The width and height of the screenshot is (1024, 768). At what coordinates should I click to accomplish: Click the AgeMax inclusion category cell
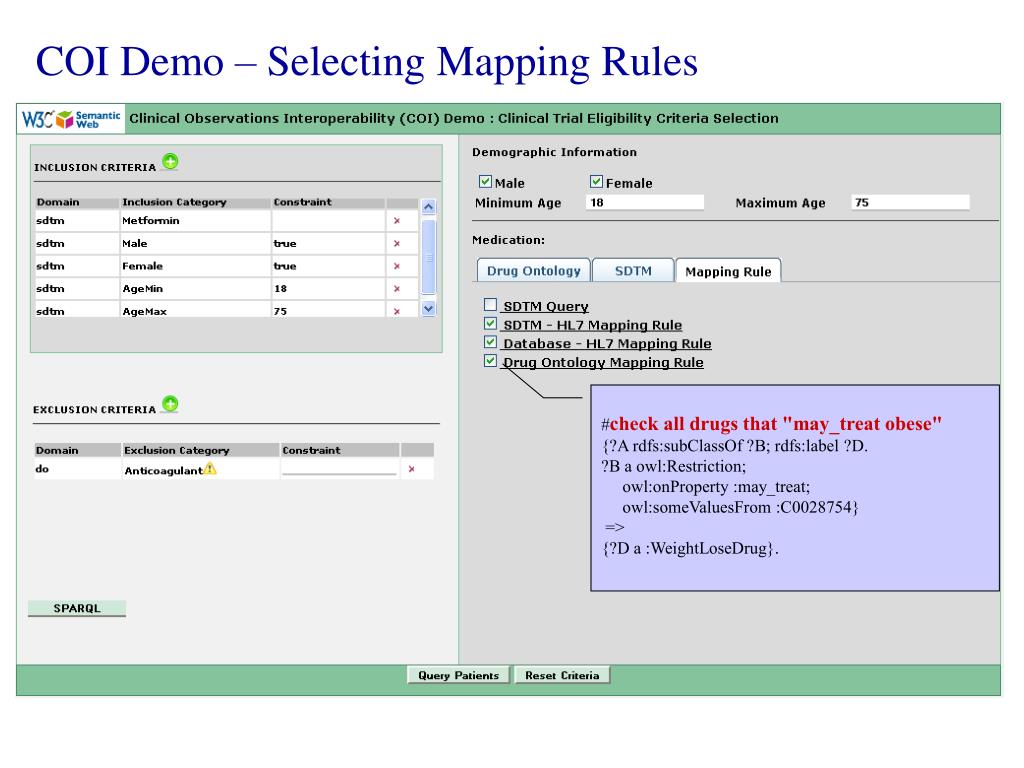[x=195, y=312]
